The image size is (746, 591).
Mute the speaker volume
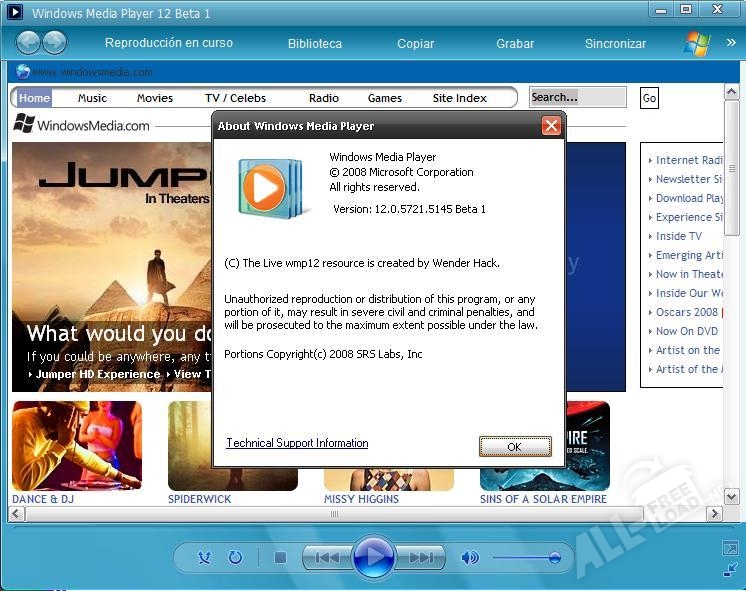coord(469,557)
